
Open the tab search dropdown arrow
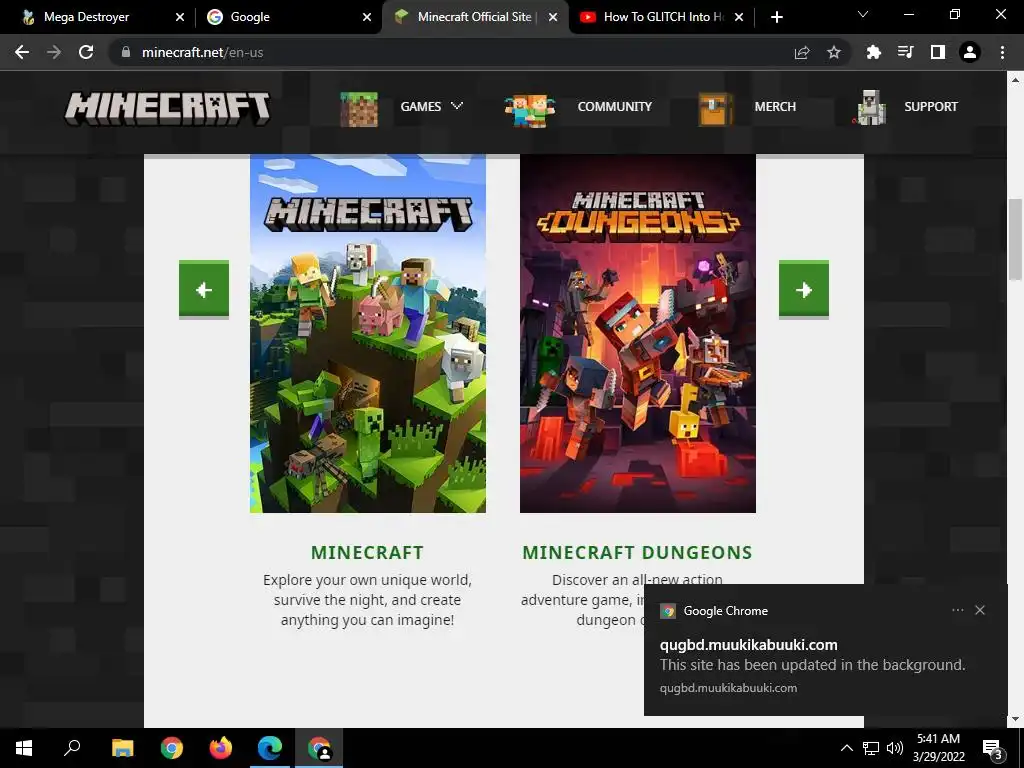863,14
